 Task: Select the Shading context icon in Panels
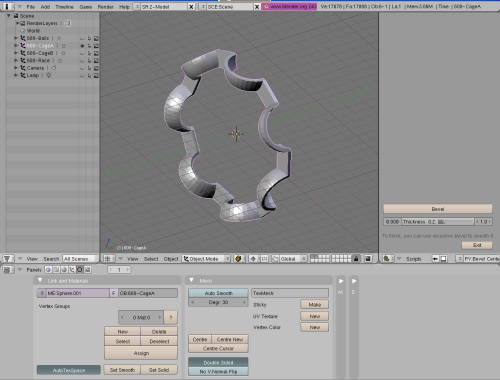coord(64,270)
